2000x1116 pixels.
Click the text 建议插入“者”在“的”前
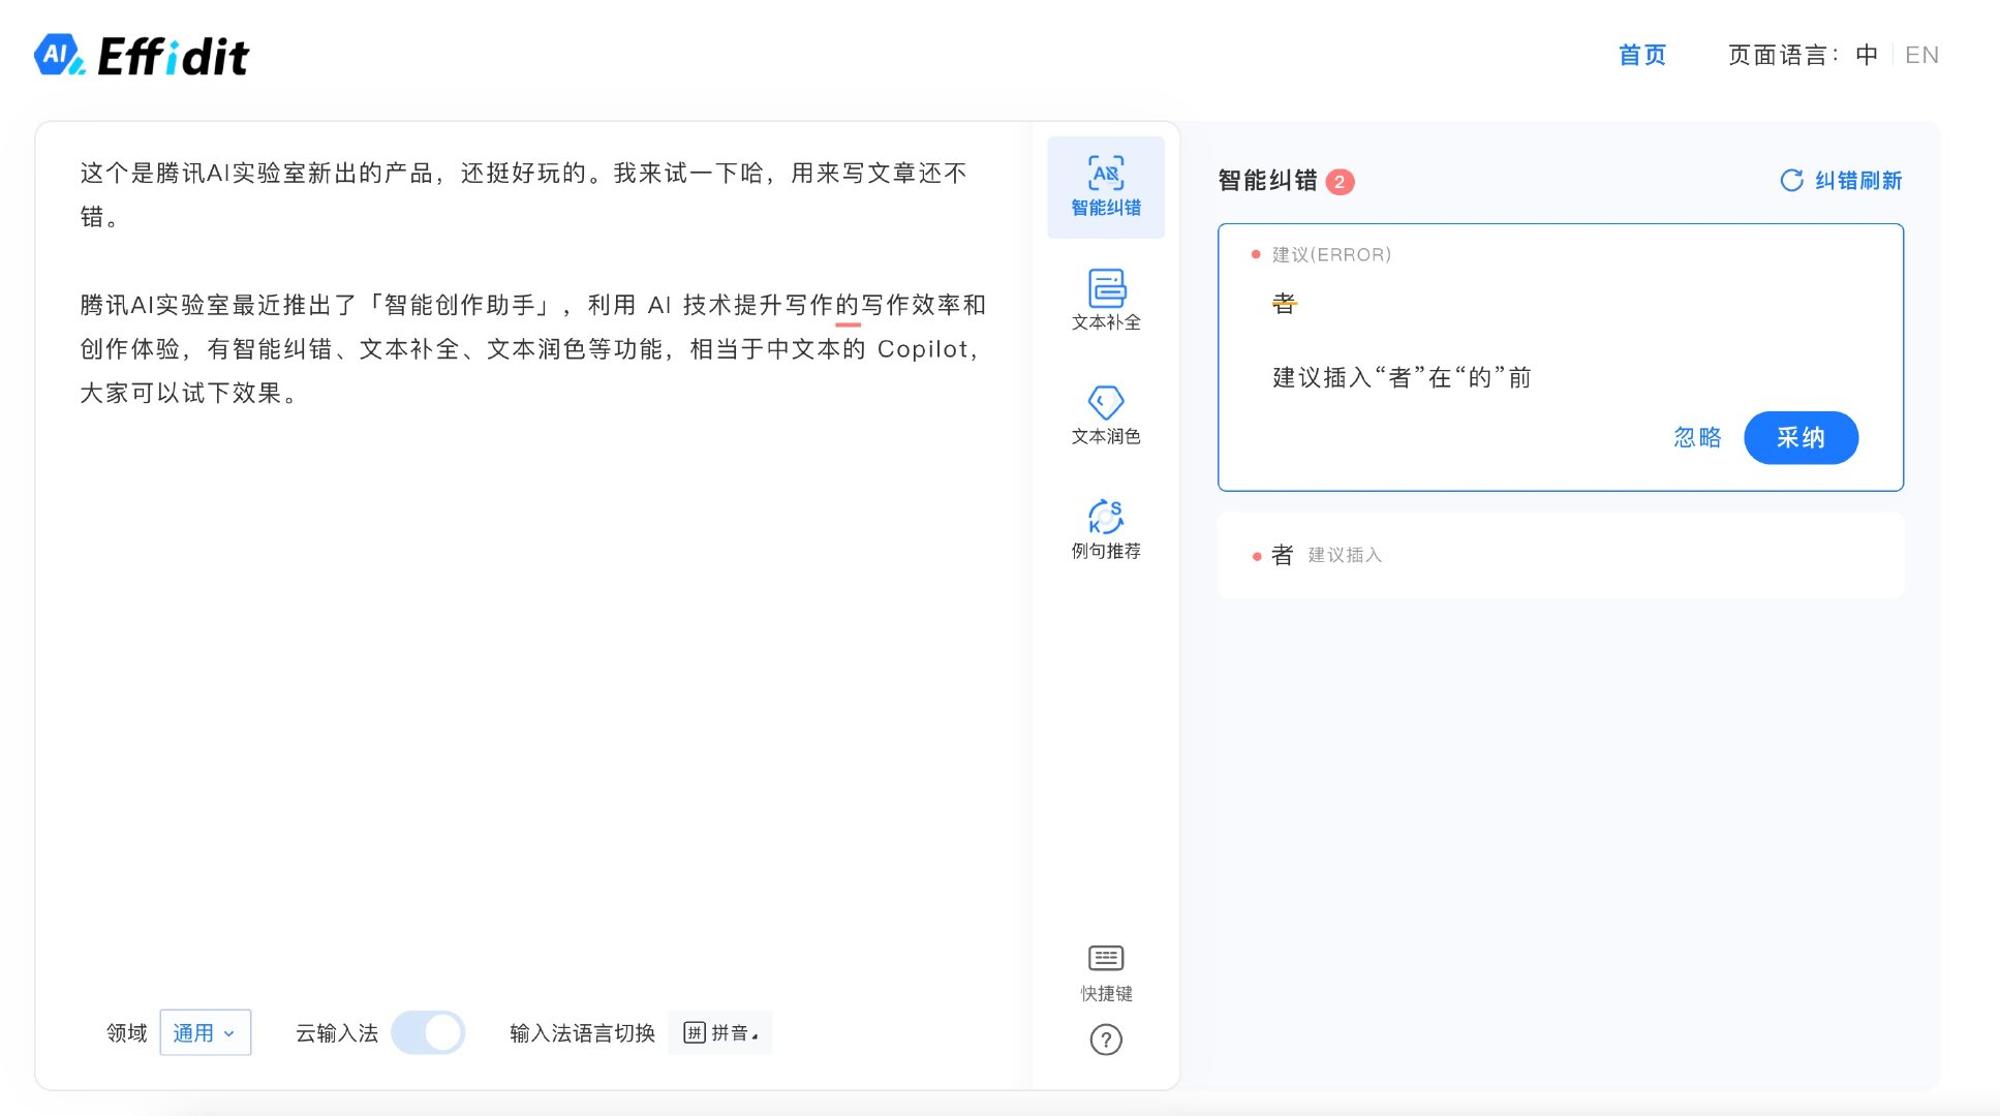1402,377
